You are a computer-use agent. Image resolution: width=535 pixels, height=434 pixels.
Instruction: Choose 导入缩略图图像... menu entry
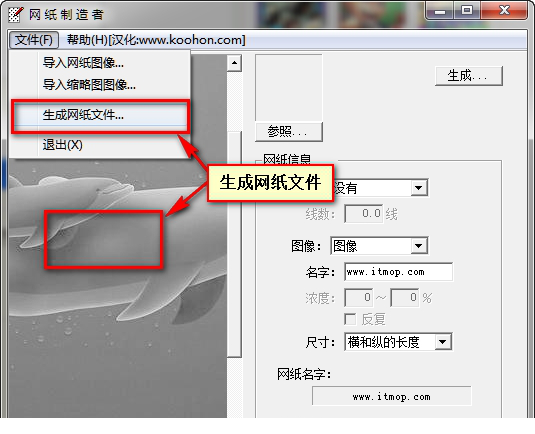pyautogui.click(x=89, y=84)
